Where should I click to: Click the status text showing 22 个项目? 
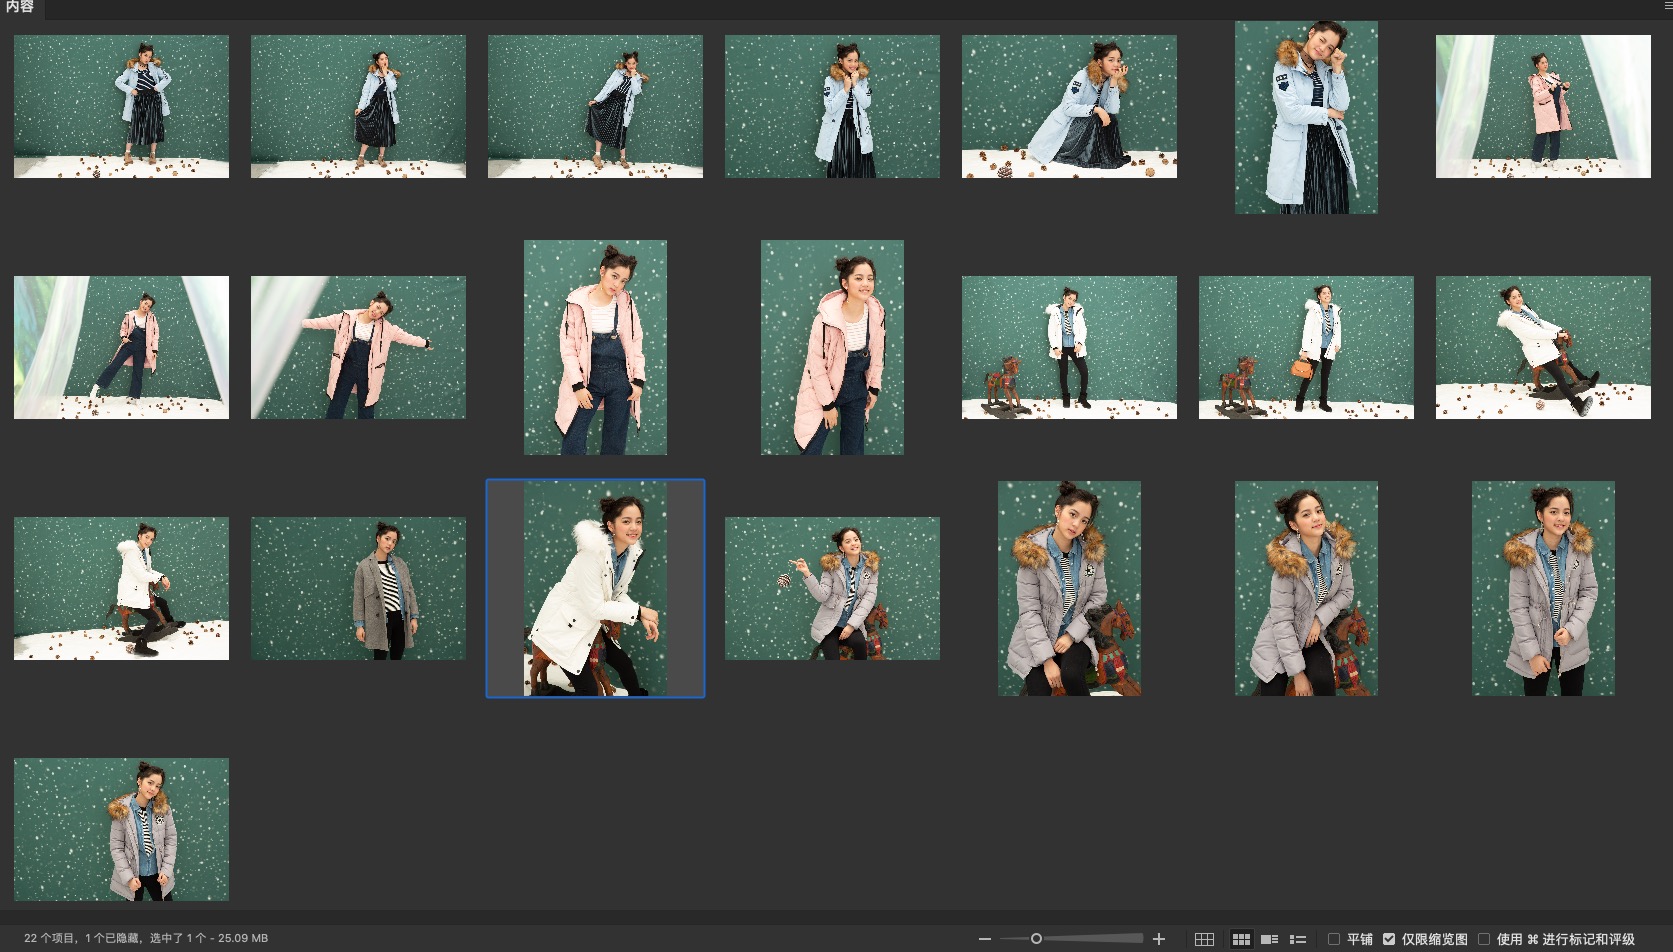pos(146,939)
